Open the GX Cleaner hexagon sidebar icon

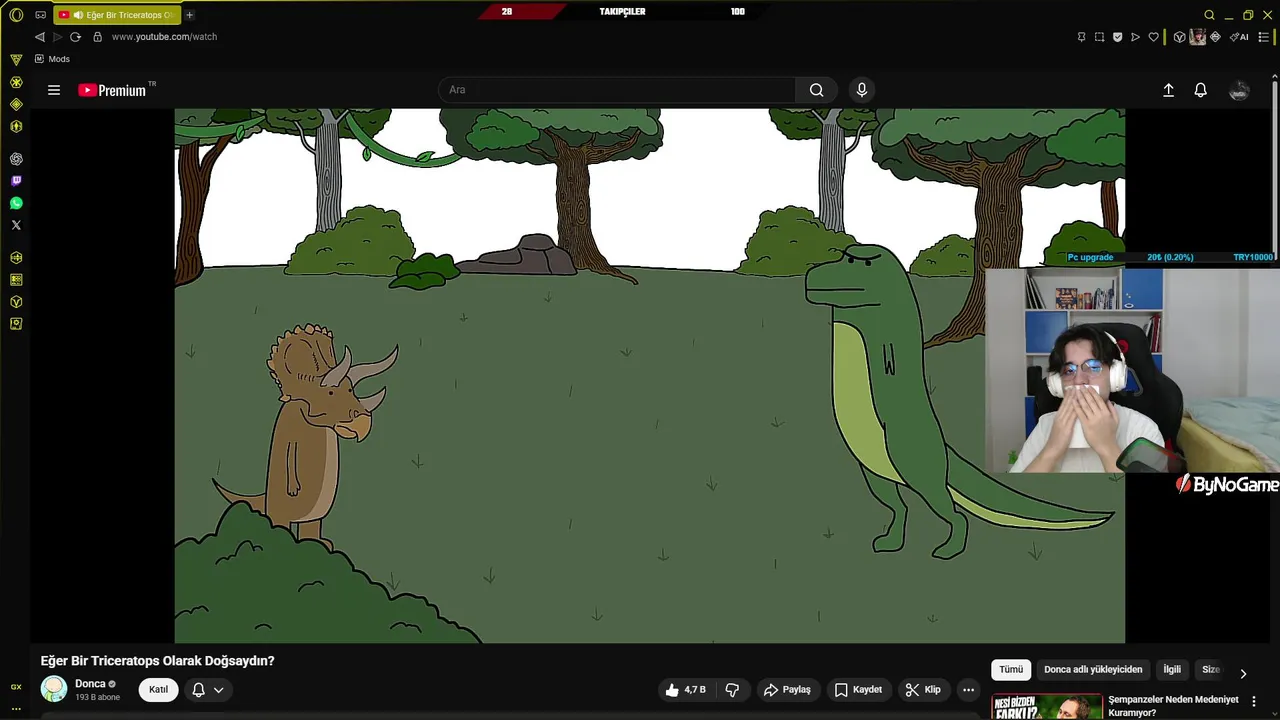point(16,82)
